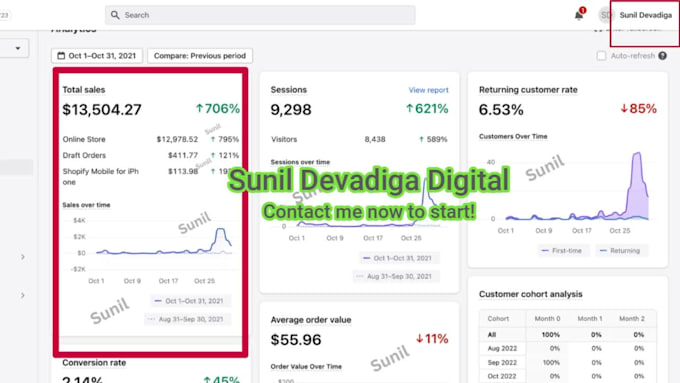
Task: Click Customer cohort analysis title
Action: pos(531,294)
